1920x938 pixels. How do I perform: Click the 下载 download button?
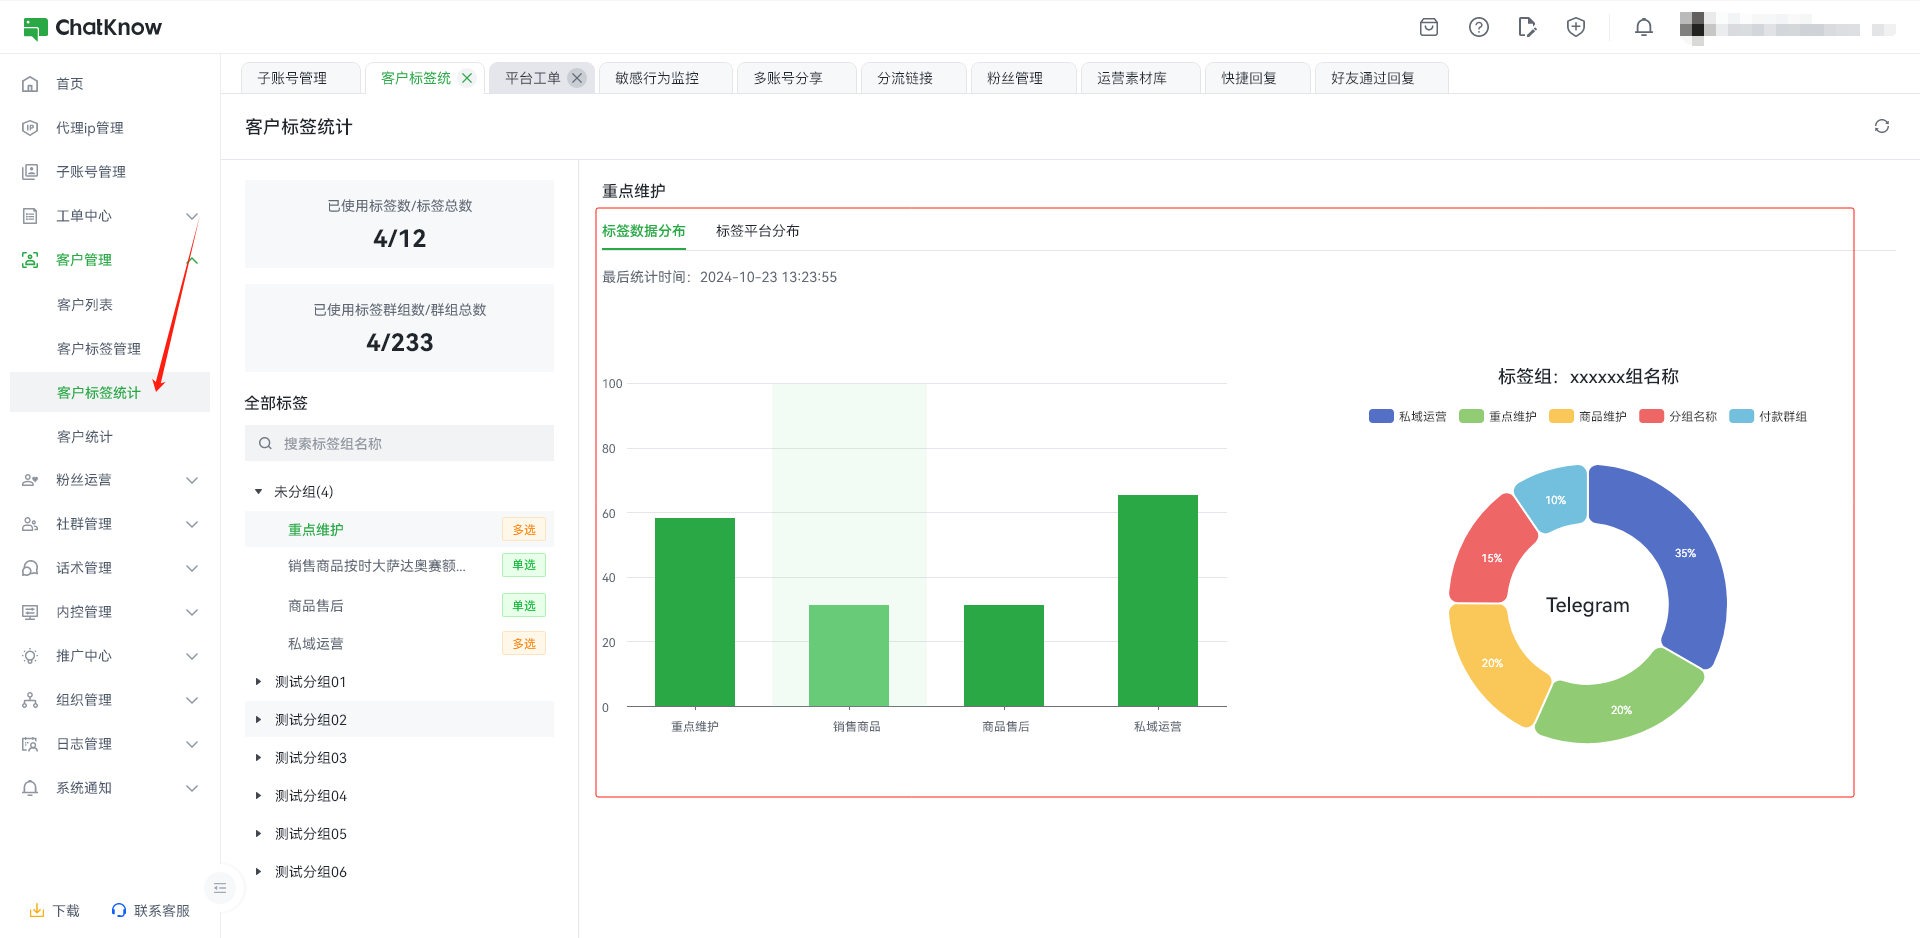coord(55,911)
